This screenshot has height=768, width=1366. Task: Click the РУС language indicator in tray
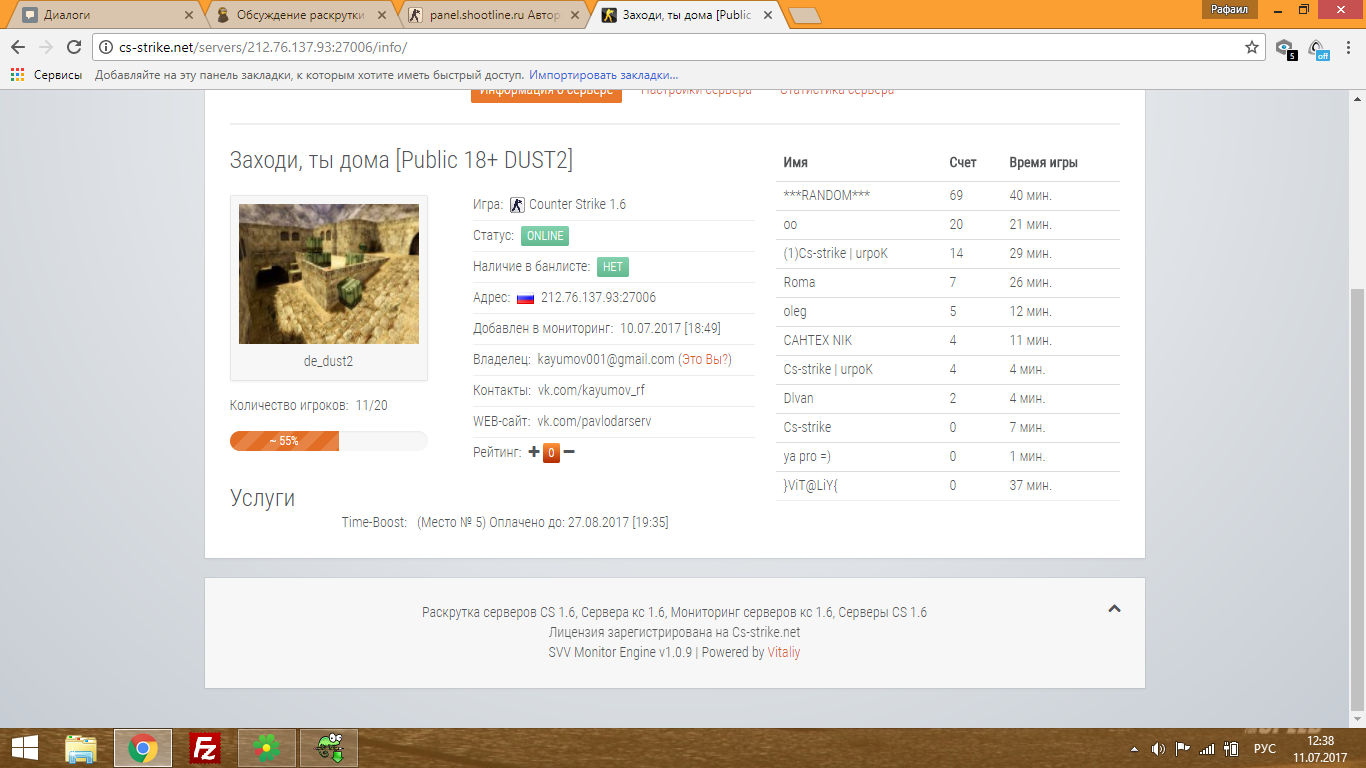(x=1265, y=748)
